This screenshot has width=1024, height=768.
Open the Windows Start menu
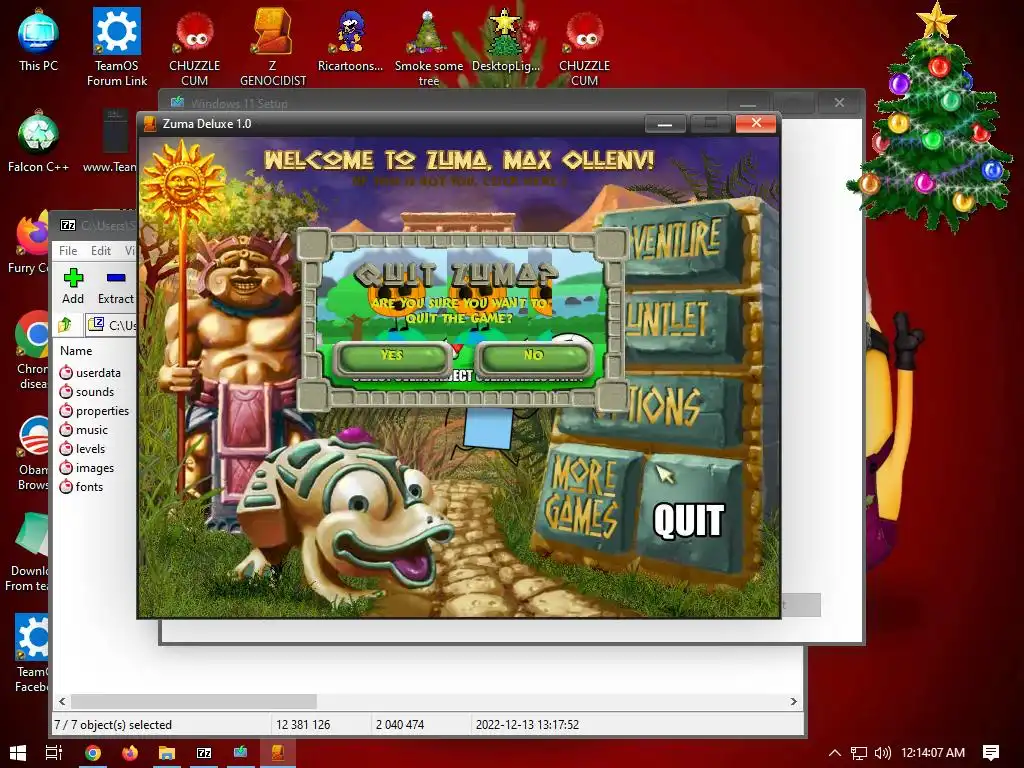click(18, 753)
